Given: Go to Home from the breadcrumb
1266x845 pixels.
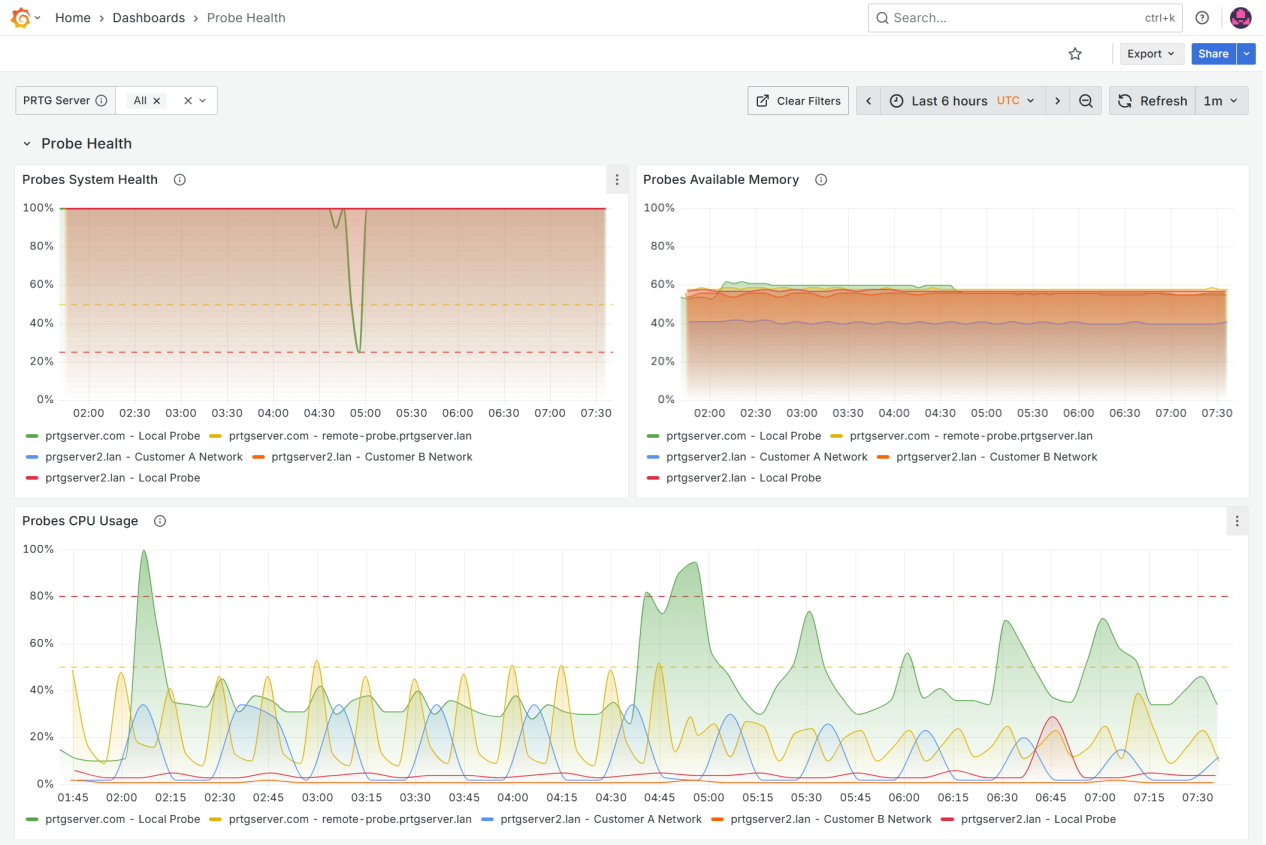Looking at the screenshot, I should (72, 17).
